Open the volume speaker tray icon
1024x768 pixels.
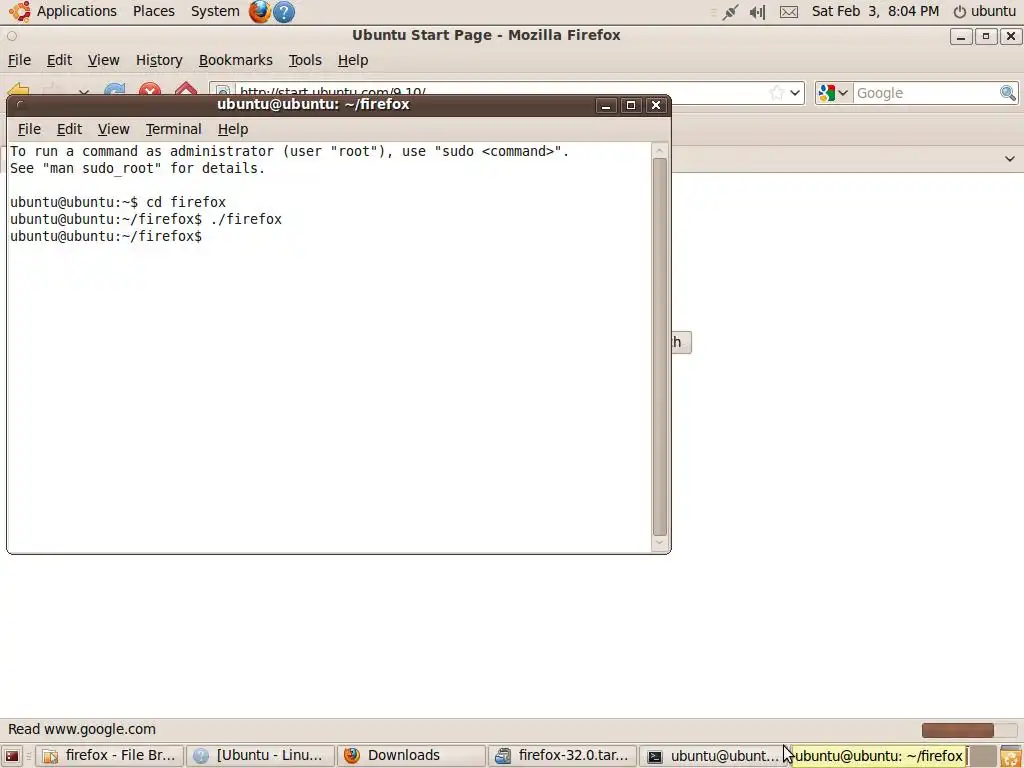(758, 12)
